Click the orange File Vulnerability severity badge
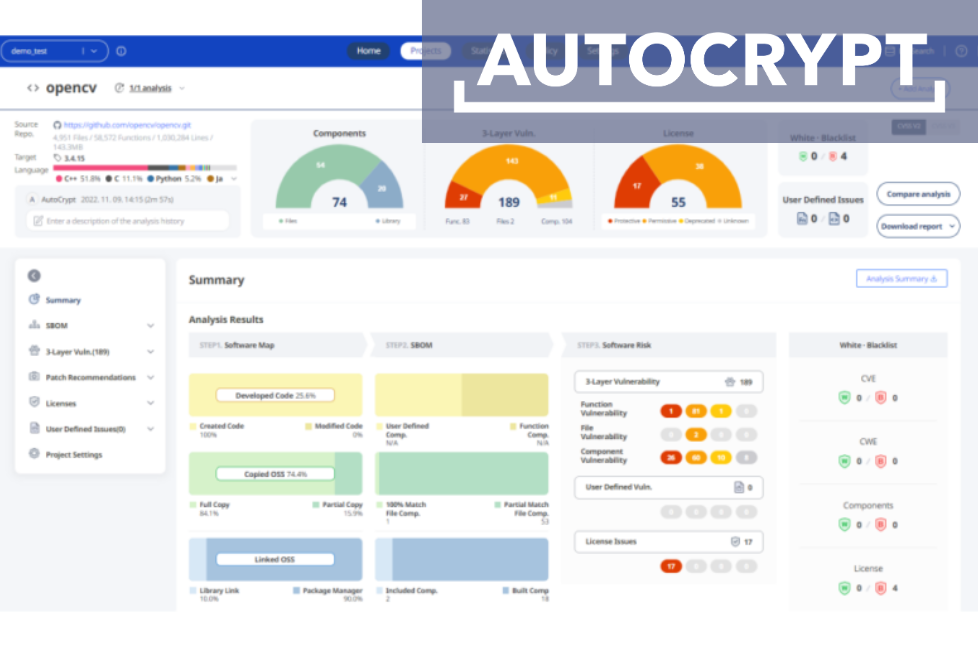The image size is (978, 646). coord(695,435)
